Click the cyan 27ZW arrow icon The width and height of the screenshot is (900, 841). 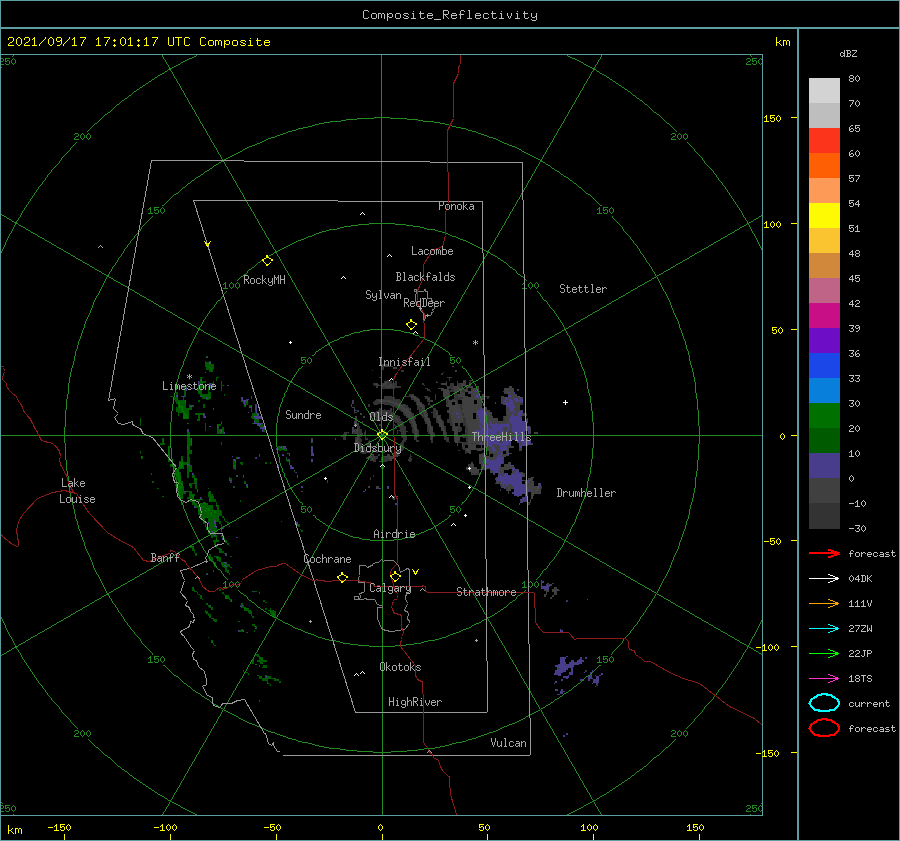[x=824, y=629]
